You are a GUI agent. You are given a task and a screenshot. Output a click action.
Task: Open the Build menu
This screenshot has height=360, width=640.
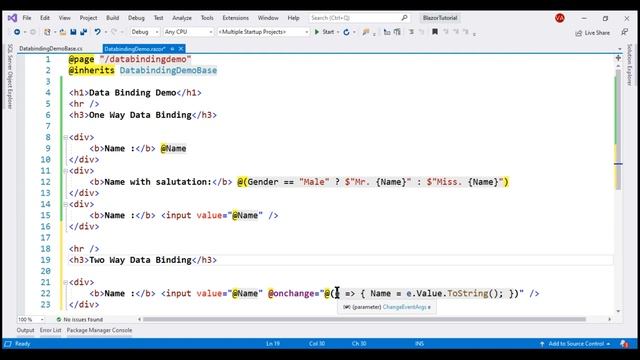[x=113, y=18]
